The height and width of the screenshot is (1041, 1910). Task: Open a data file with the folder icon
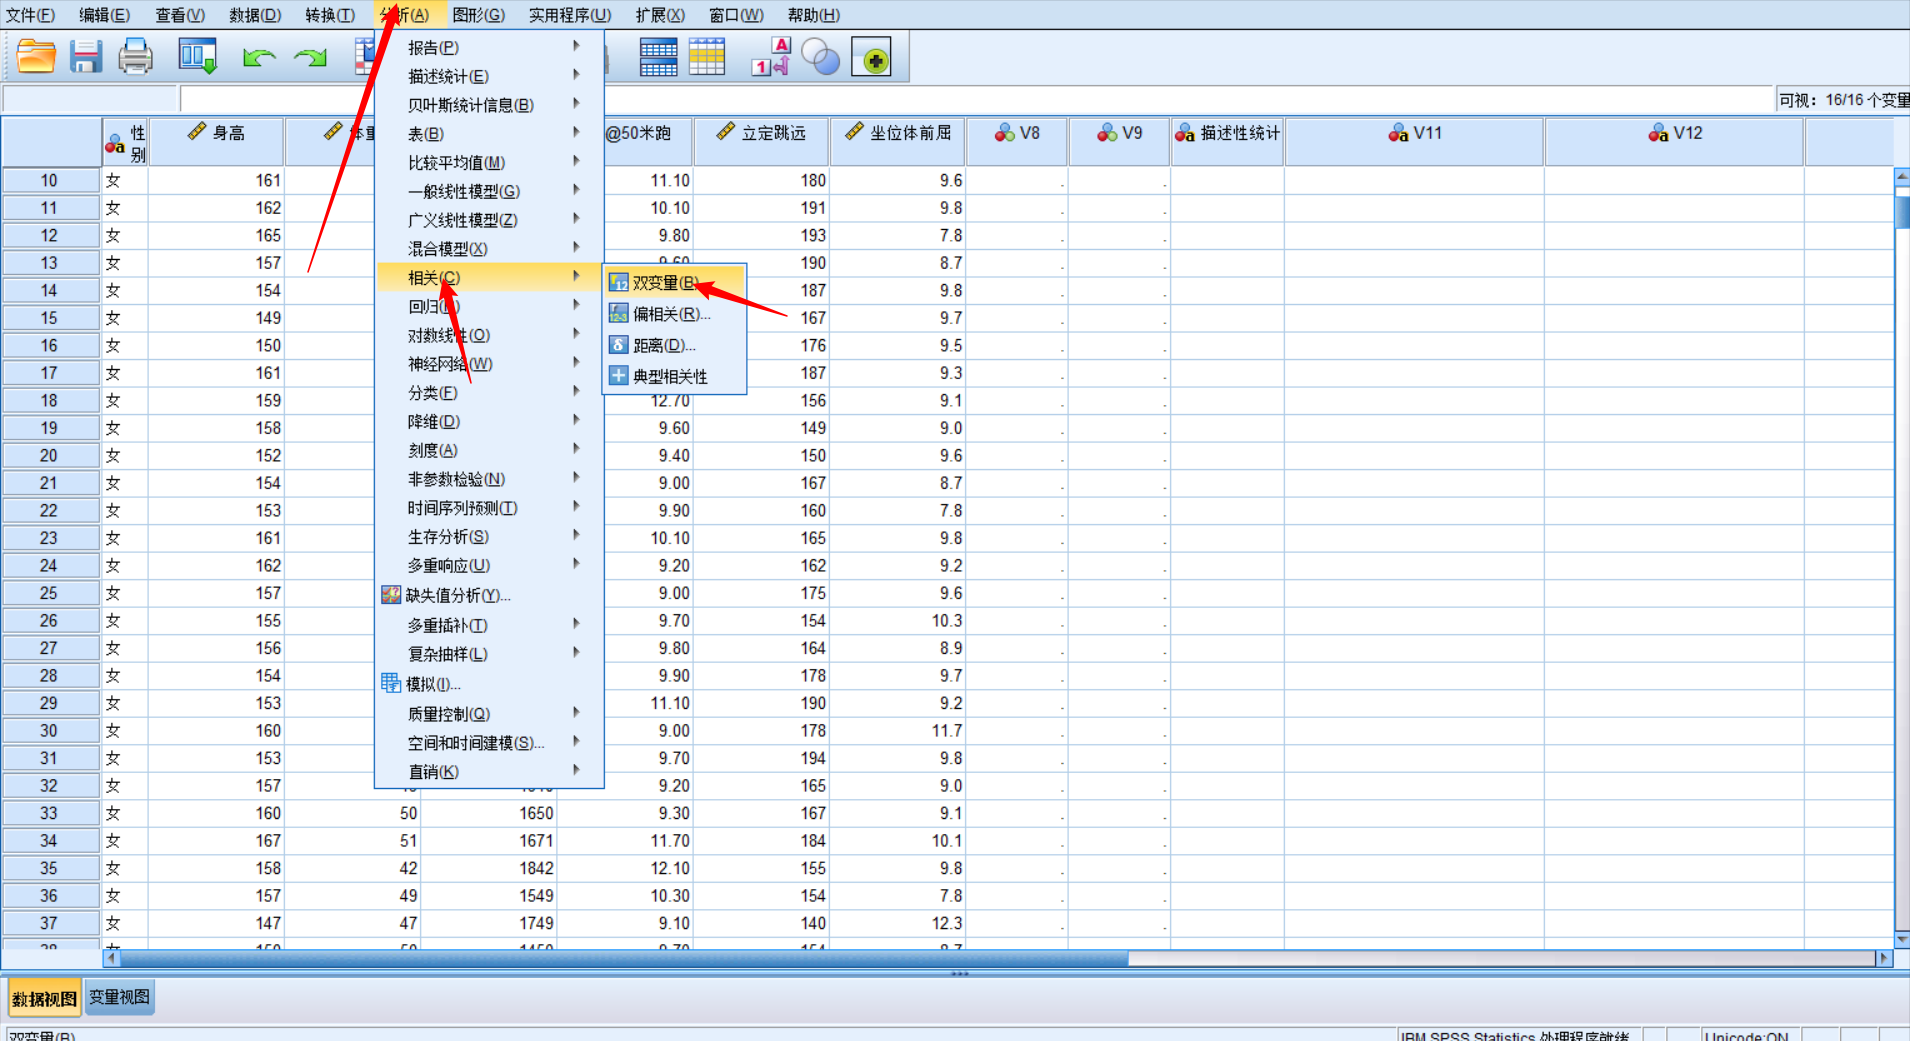(36, 56)
